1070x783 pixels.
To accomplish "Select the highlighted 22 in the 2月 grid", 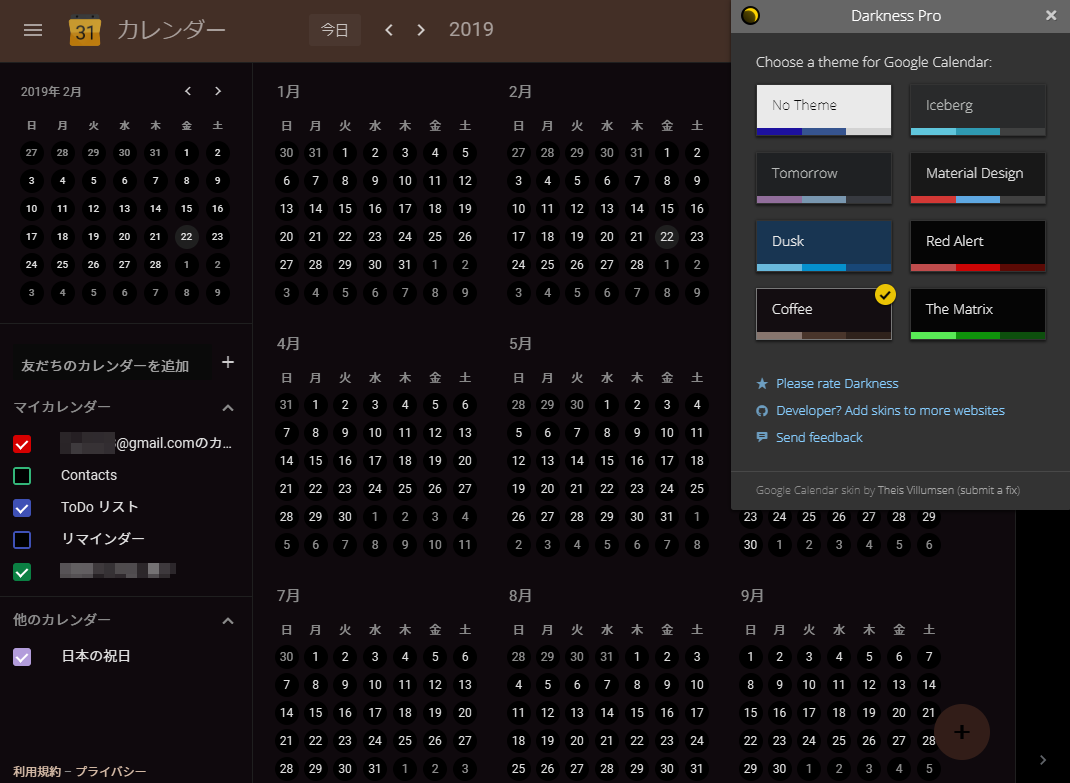I will point(667,237).
